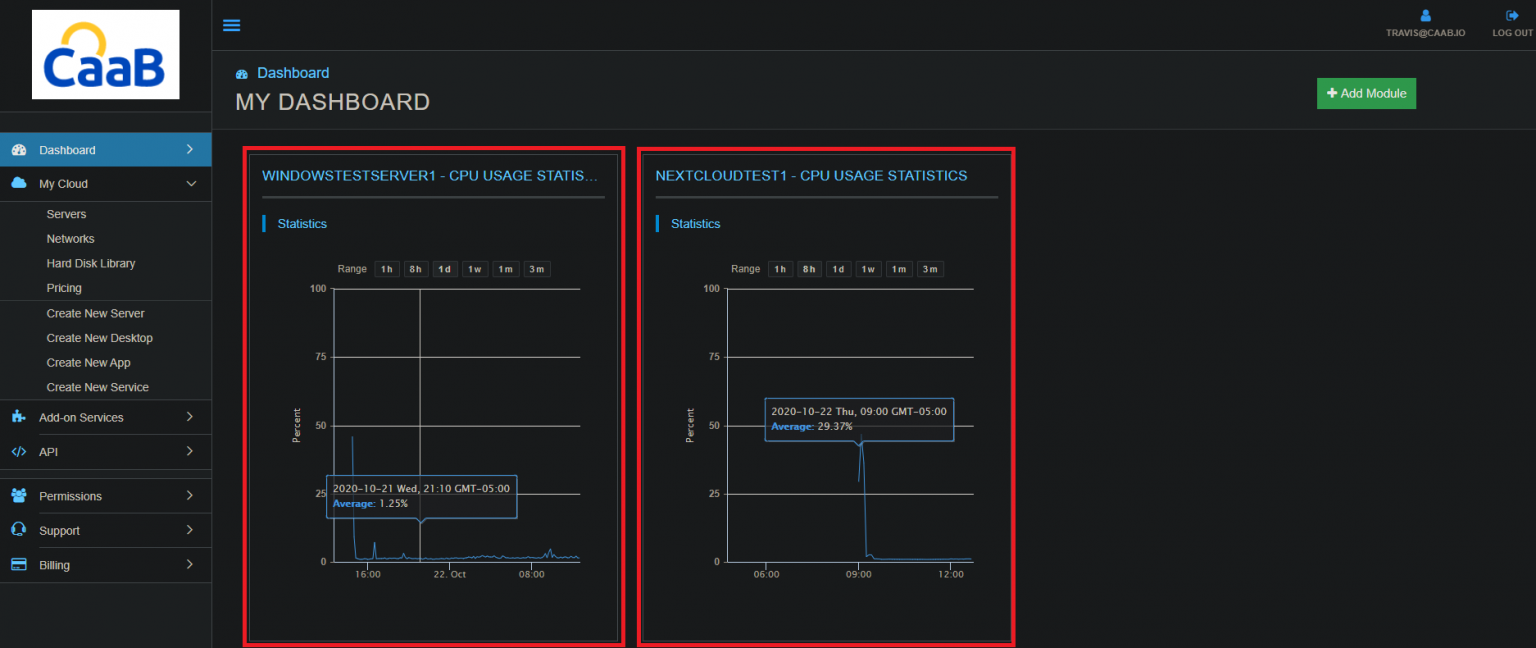The height and width of the screenshot is (648, 1536).
Task: Click the Add-on Services puzzle icon
Action: (x=18, y=417)
